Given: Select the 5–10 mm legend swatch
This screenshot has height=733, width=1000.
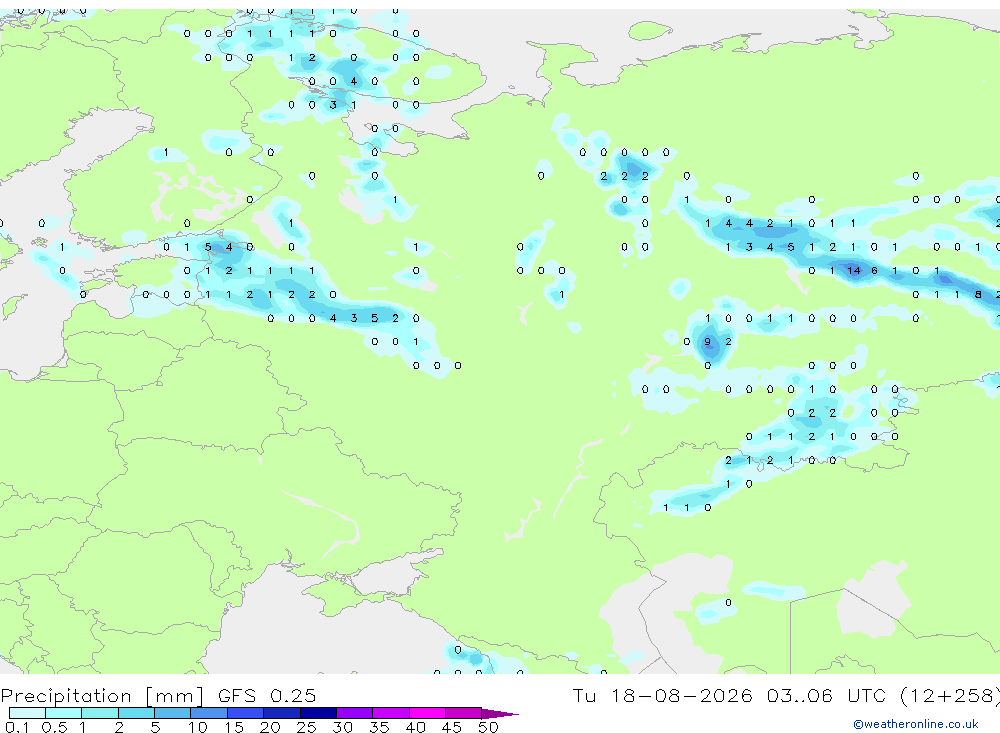Looking at the screenshot, I should (173, 713).
